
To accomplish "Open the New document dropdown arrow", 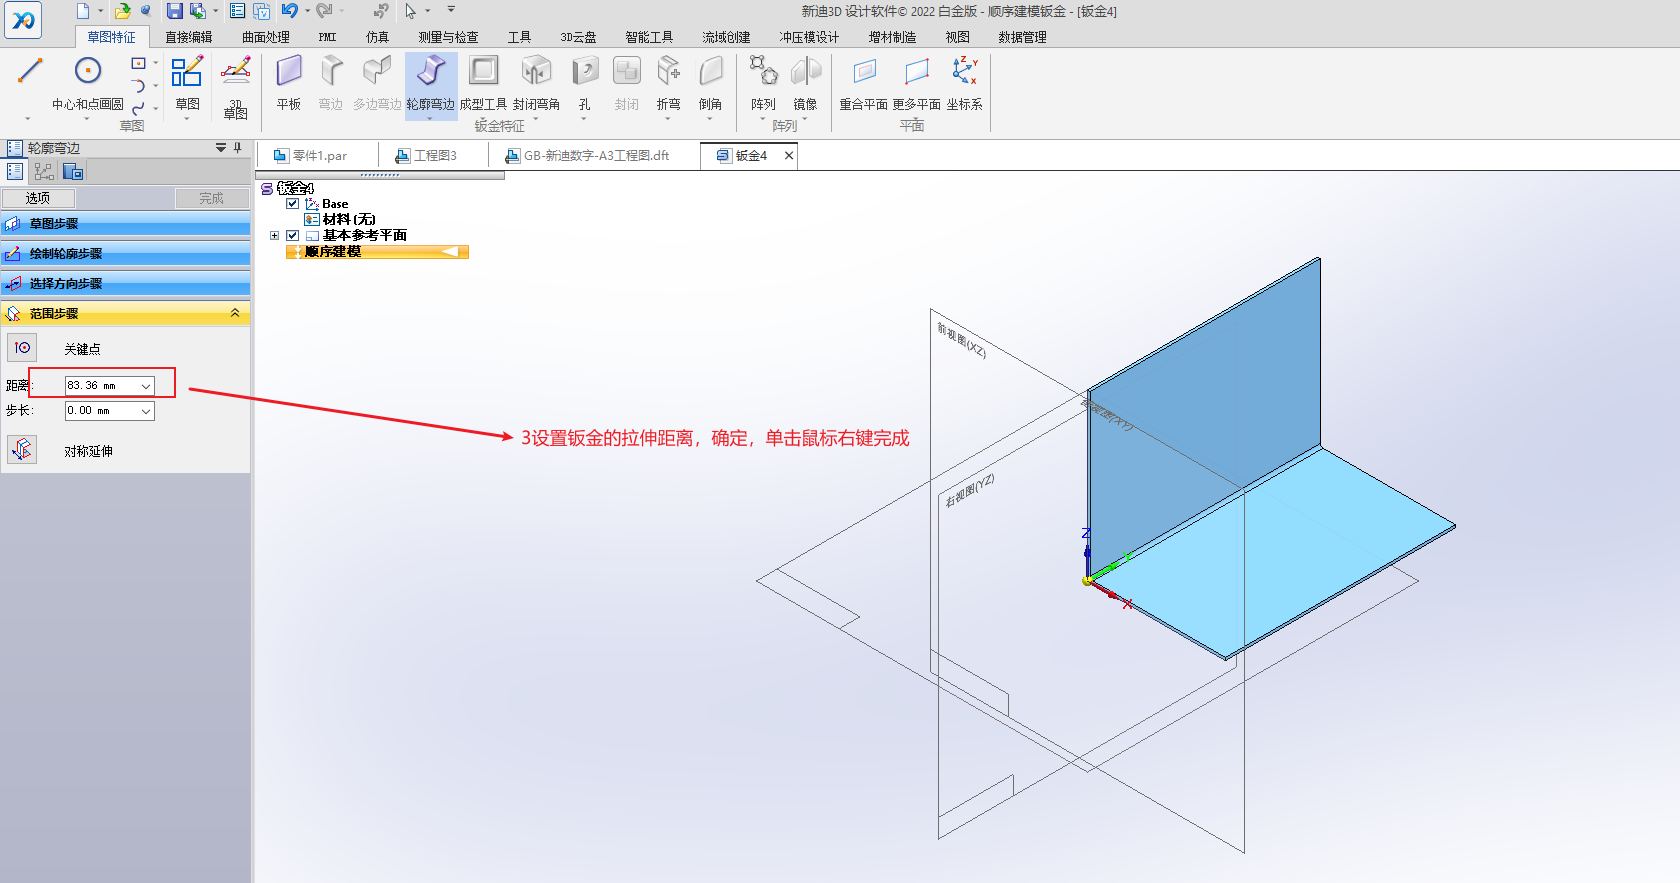I will tap(101, 11).
